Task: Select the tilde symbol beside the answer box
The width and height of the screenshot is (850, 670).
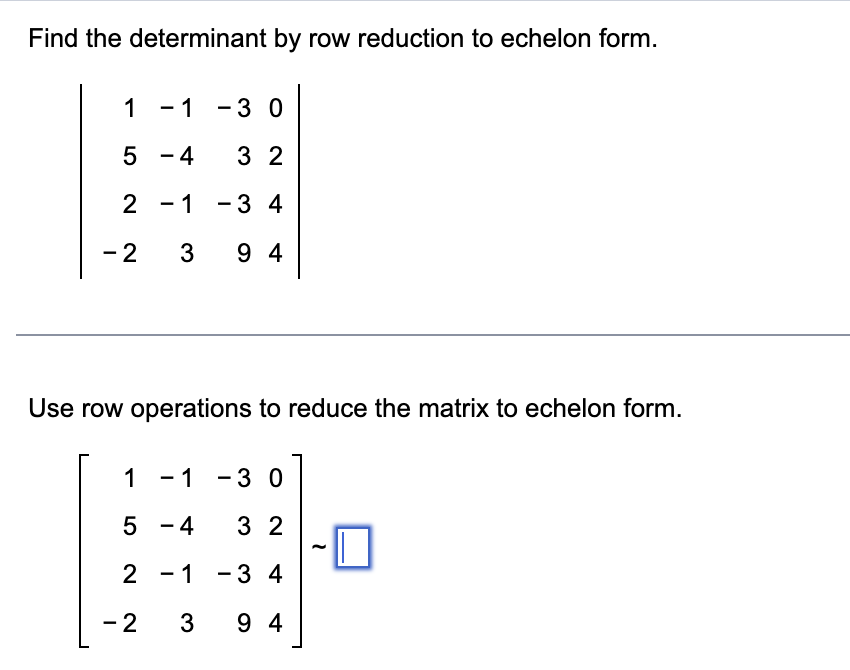Action: tap(316, 548)
